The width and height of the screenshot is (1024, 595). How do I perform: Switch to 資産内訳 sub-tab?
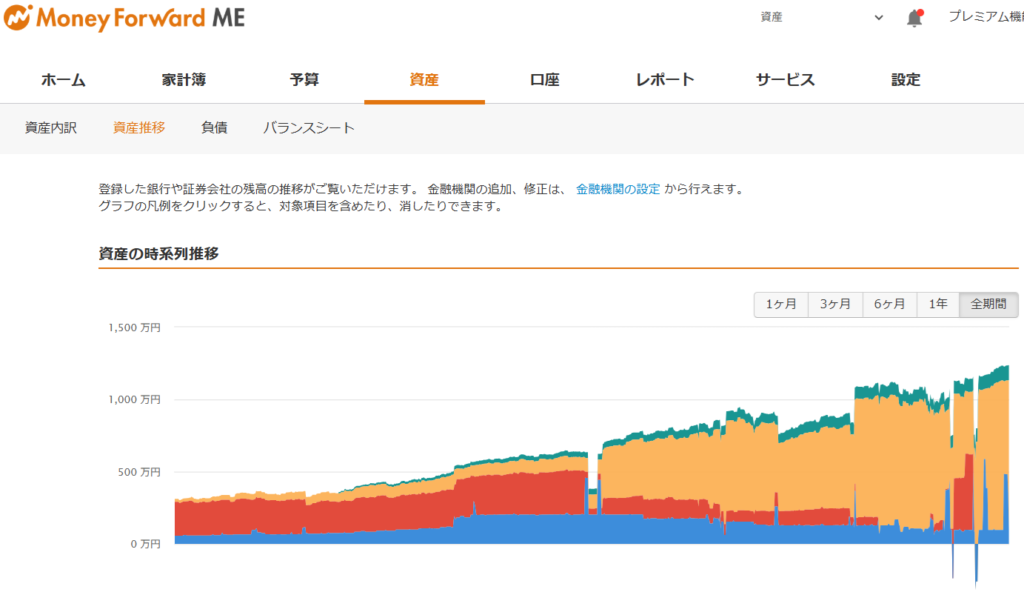point(51,128)
